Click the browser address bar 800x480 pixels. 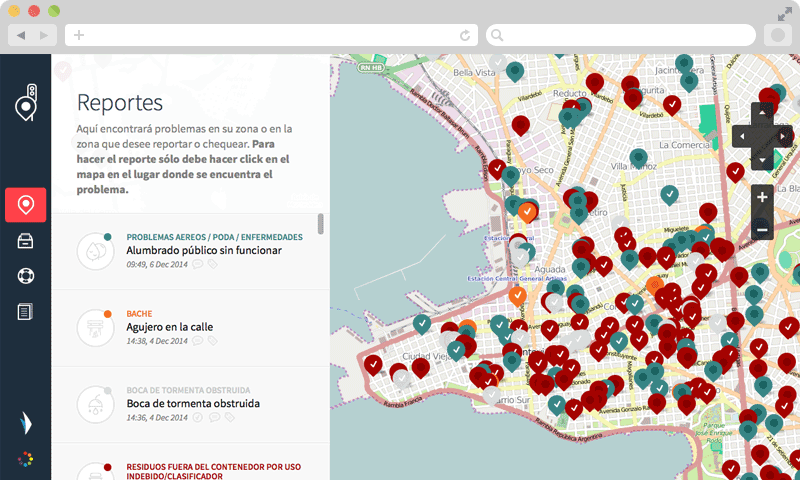(x=270, y=35)
